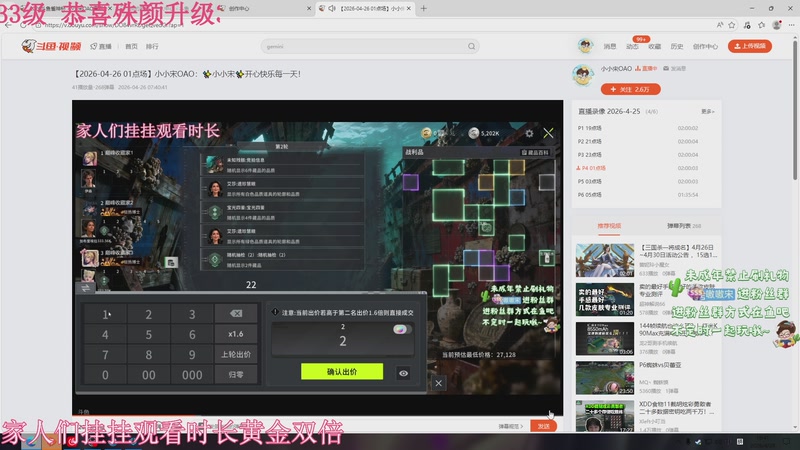This screenshot has height=450, width=800.
Task: Toggle the colorful switch in bid field
Action: (401, 329)
